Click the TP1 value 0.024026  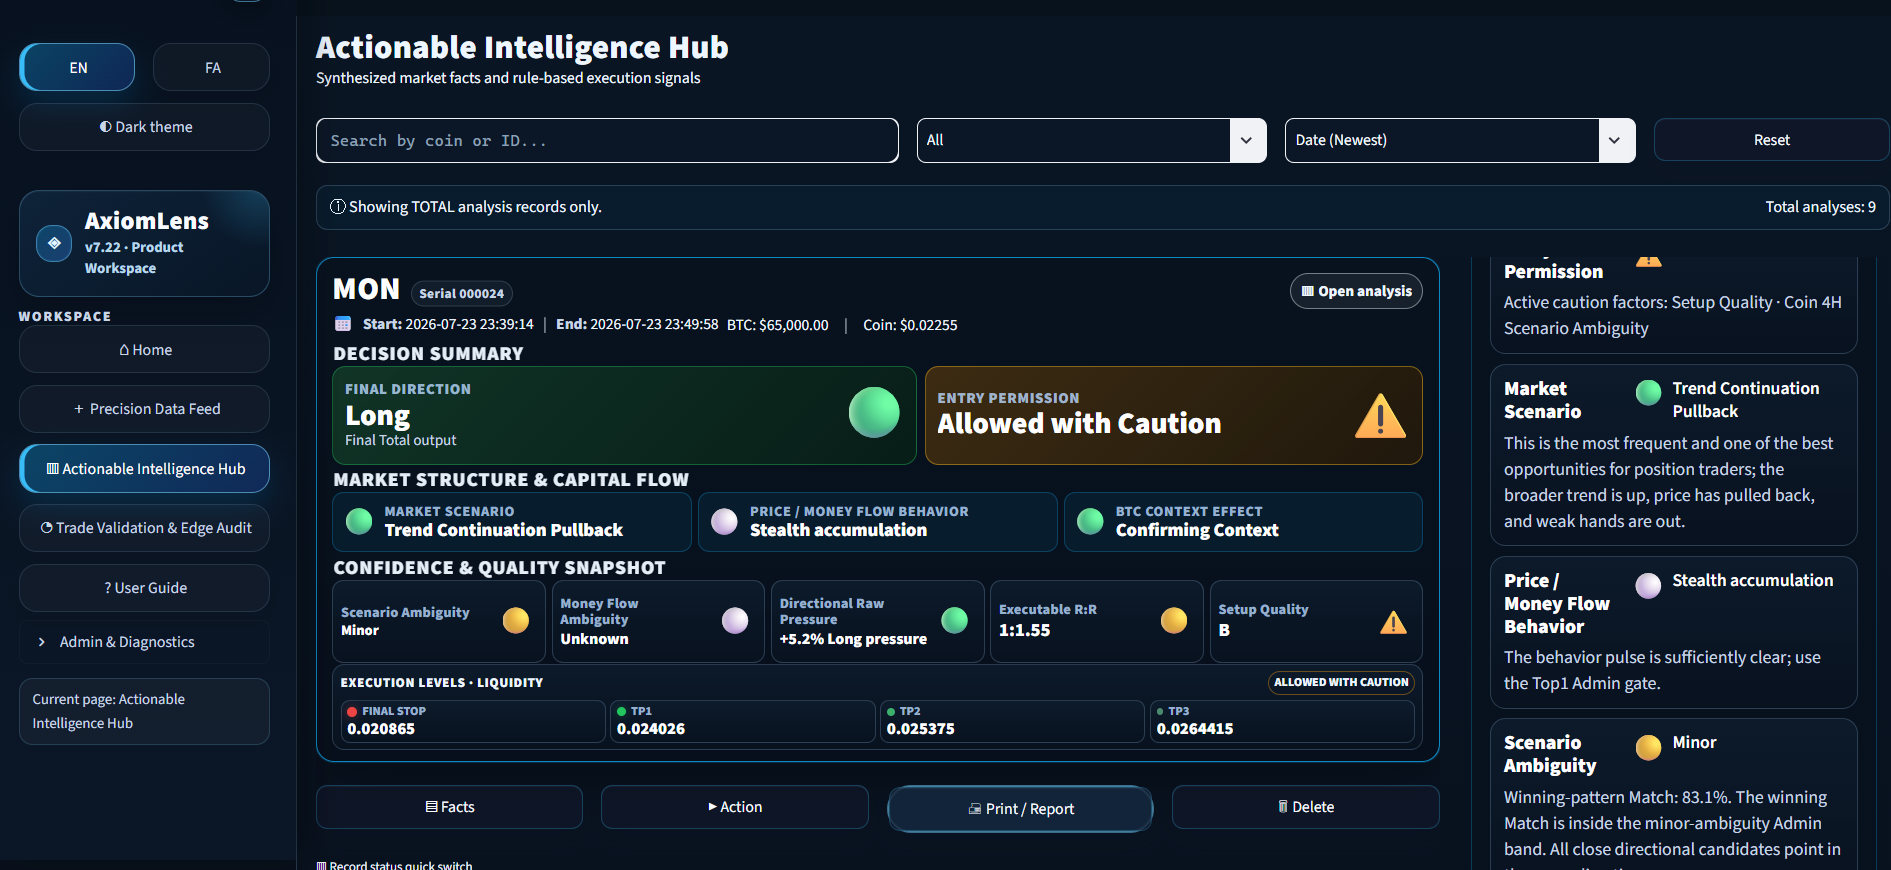click(x=651, y=729)
